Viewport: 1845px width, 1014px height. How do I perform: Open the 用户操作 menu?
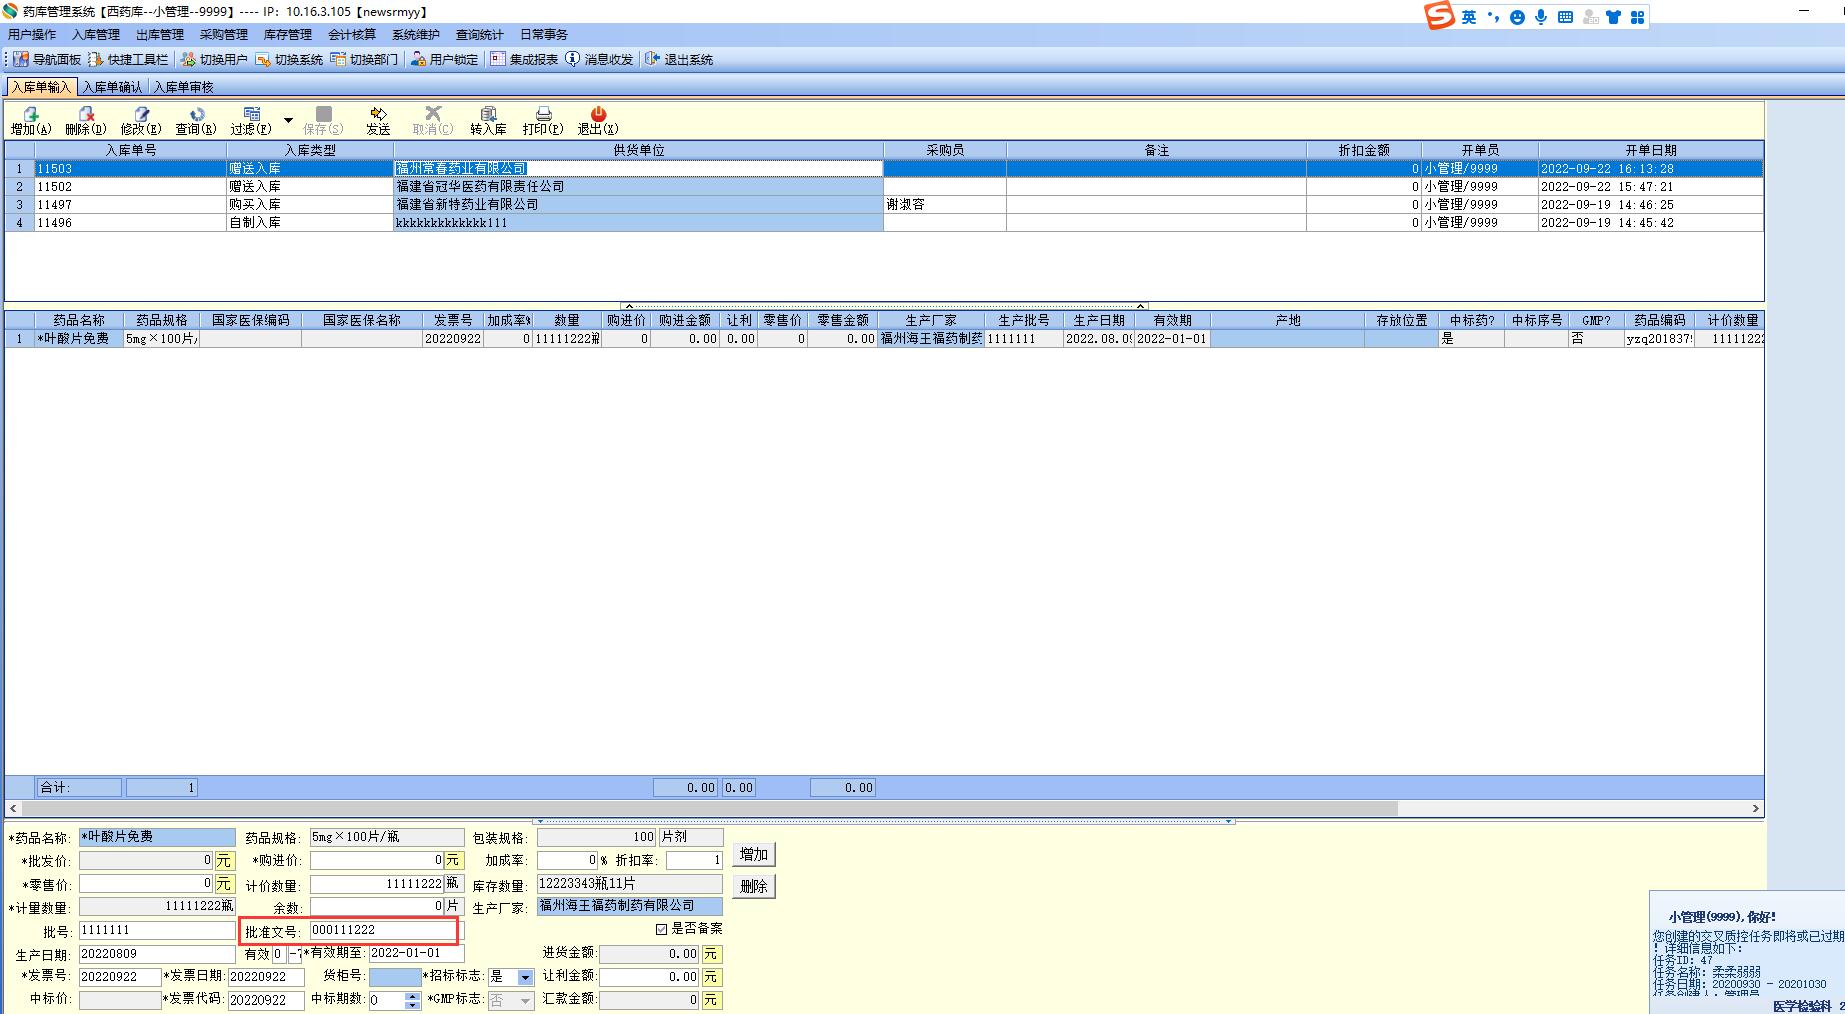32,35
